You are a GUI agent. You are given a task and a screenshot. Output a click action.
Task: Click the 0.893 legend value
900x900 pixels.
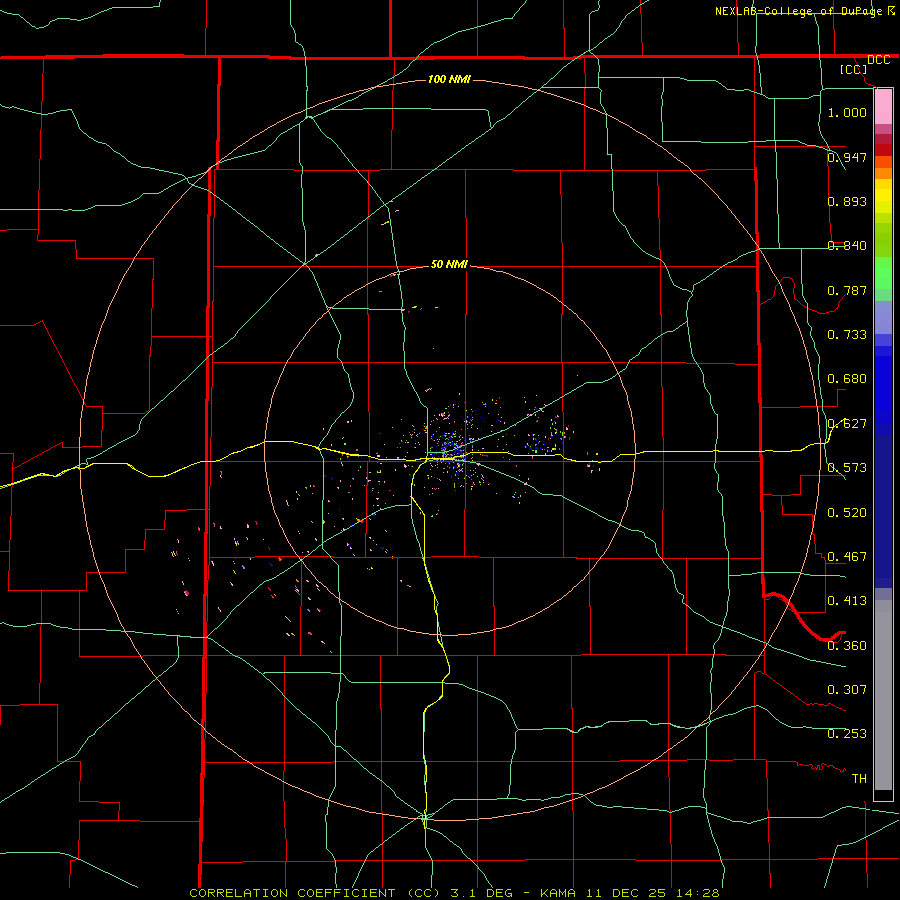pos(847,201)
